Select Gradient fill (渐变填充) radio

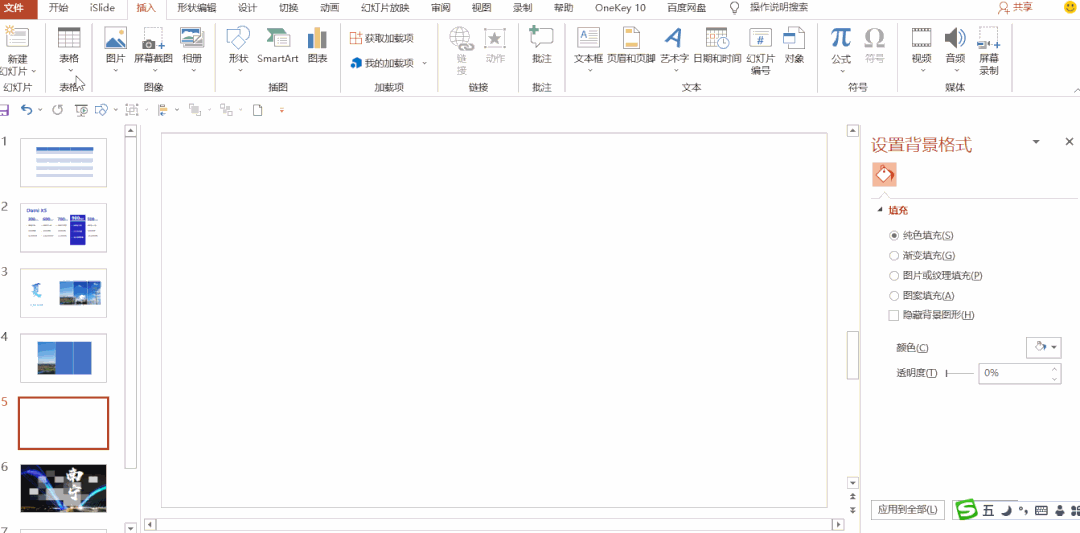(x=894, y=255)
